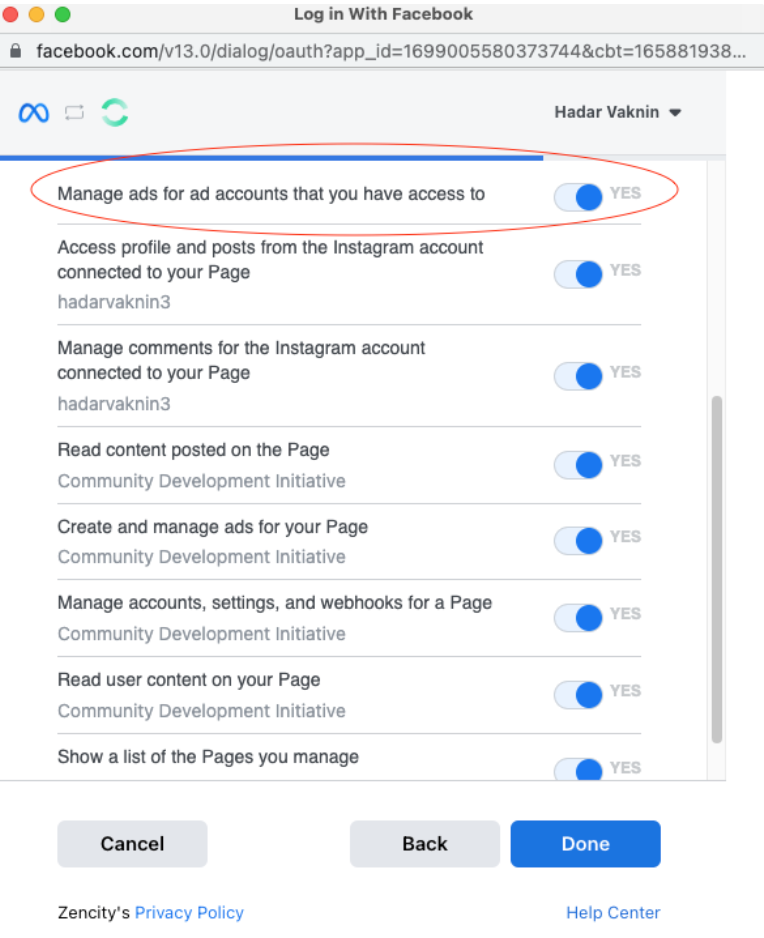Click the green circular Zencity app icon
Viewport: 764px width, 938px height.
pos(115,112)
